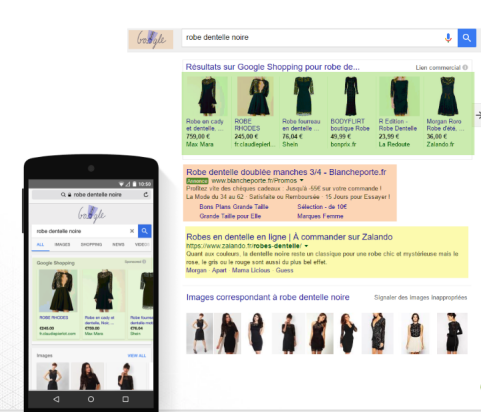
Task: Open Grande Taille pour Elle sitelink
Action: (230, 216)
